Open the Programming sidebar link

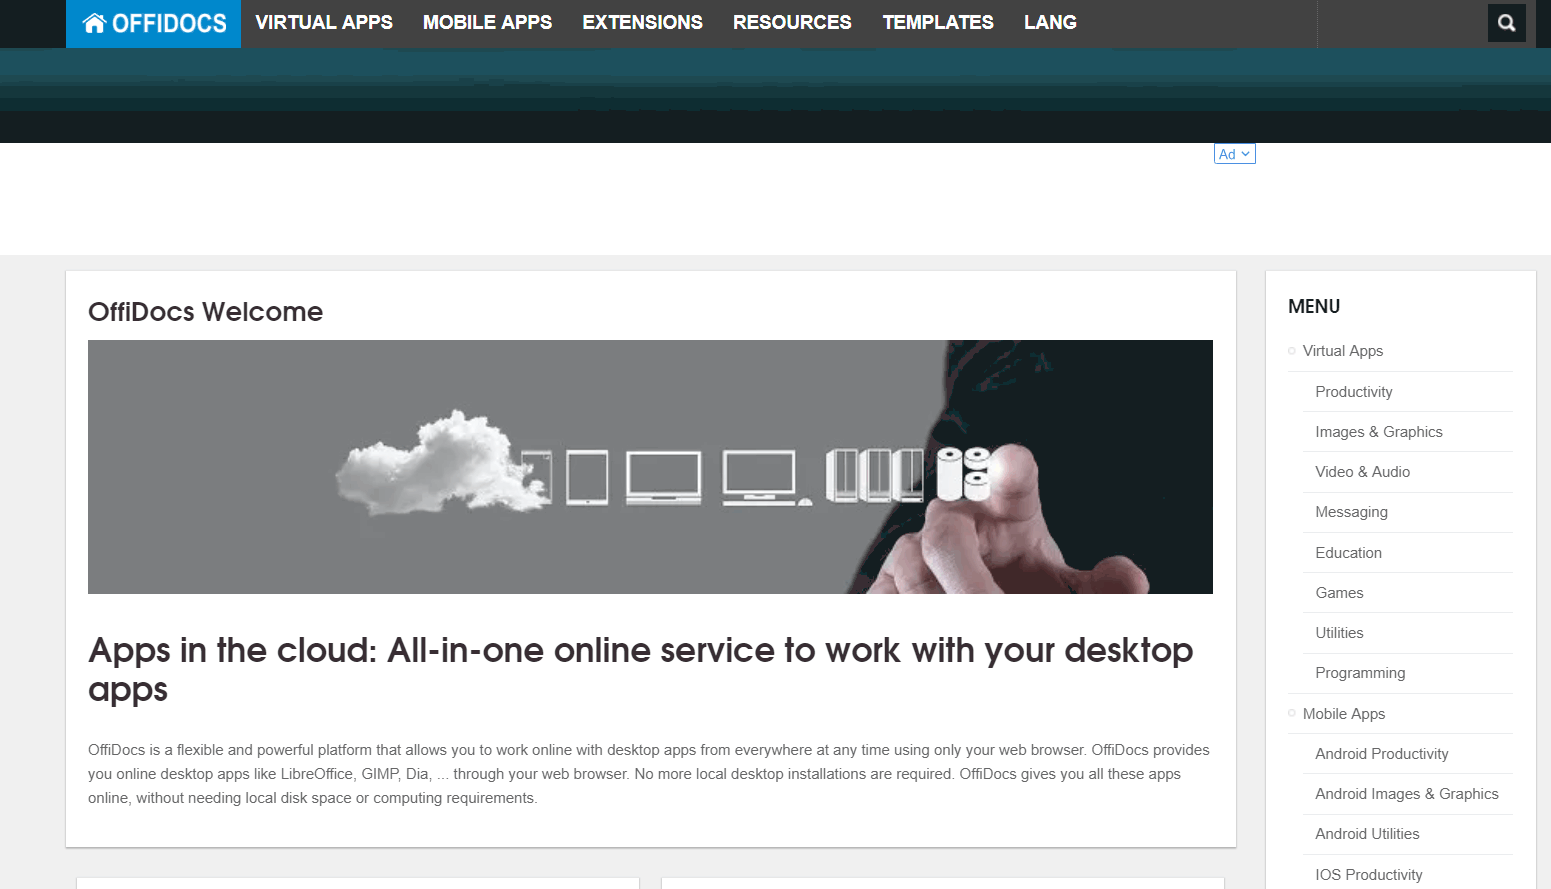(1361, 673)
